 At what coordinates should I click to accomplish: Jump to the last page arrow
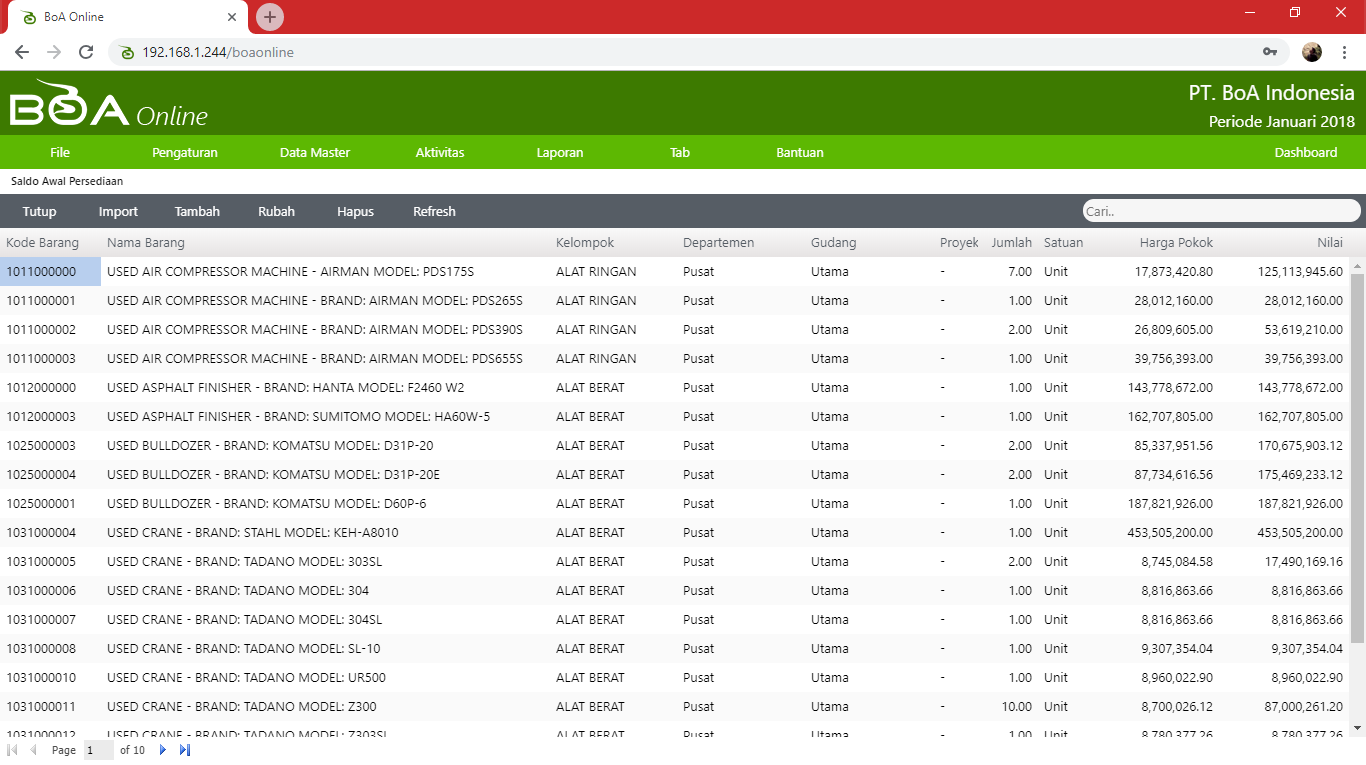185,750
